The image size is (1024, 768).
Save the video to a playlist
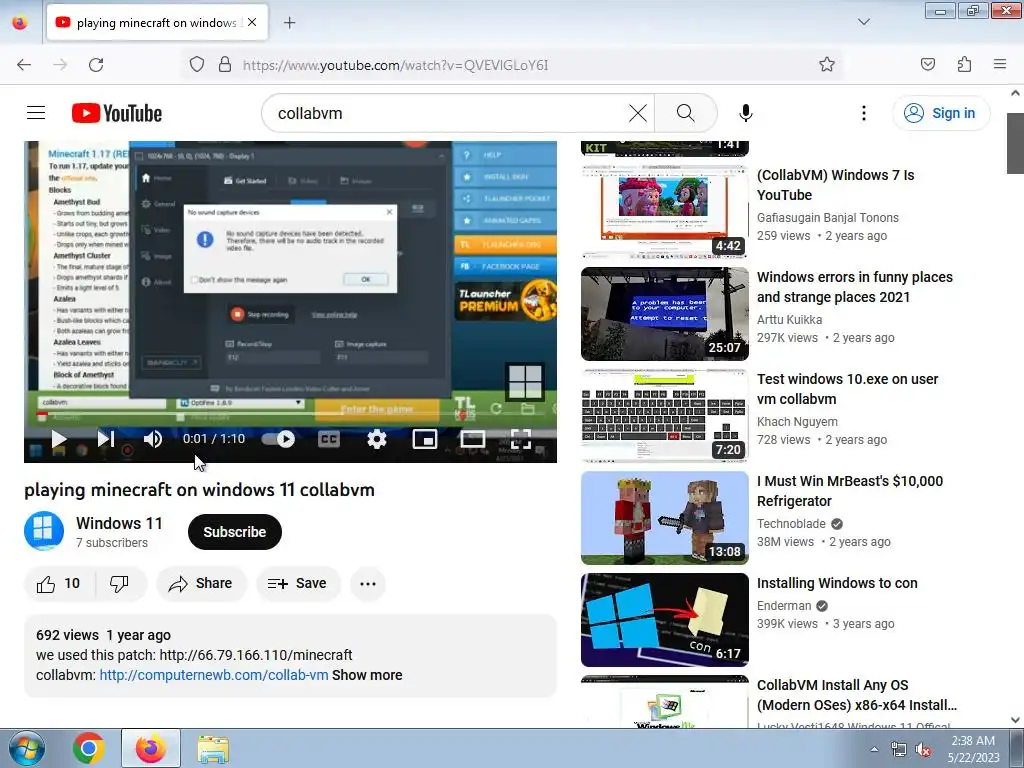coord(298,583)
